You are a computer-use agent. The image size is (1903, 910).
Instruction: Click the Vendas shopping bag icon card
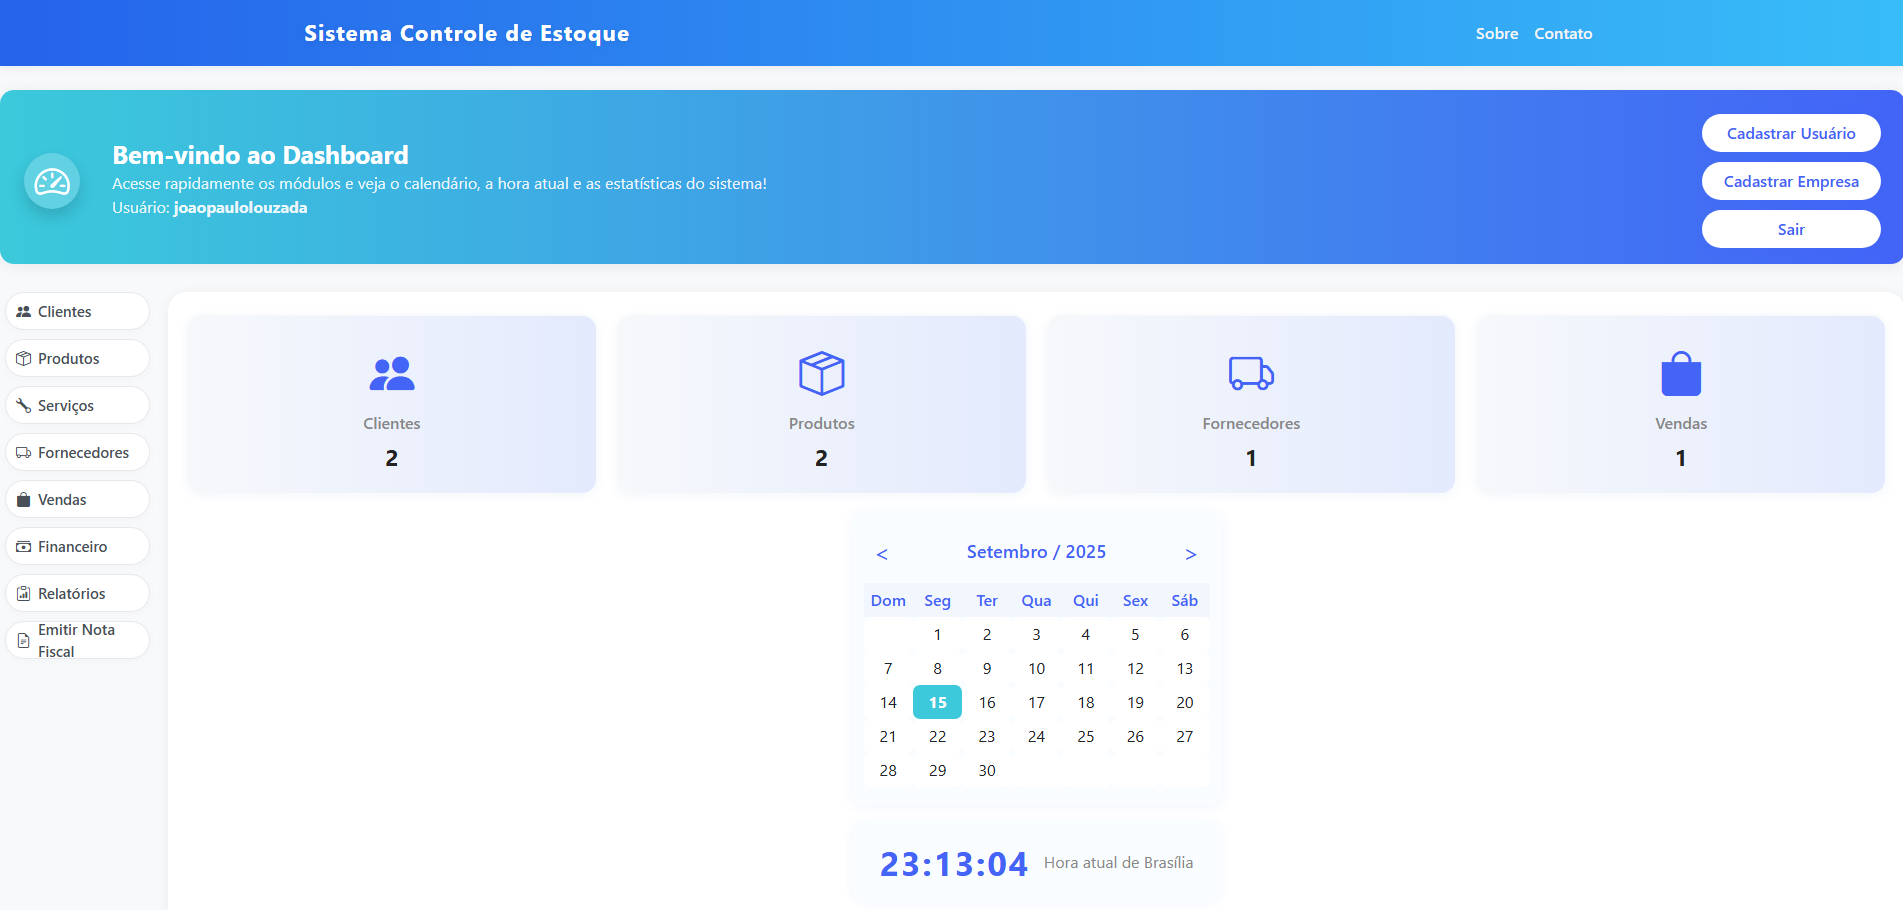click(1680, 404)
